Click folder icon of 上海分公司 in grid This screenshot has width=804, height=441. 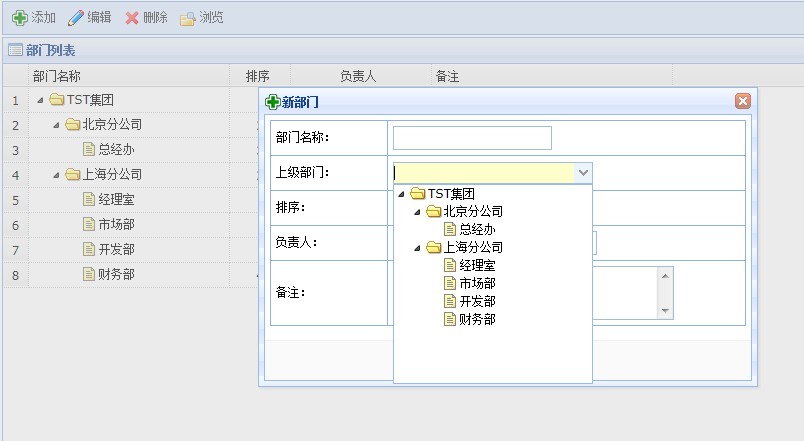73,174
